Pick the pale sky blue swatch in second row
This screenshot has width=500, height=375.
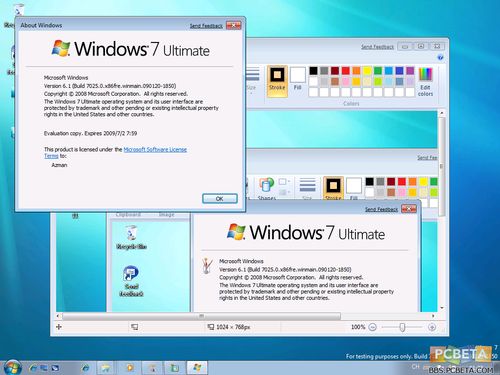[x=389, y=81]
